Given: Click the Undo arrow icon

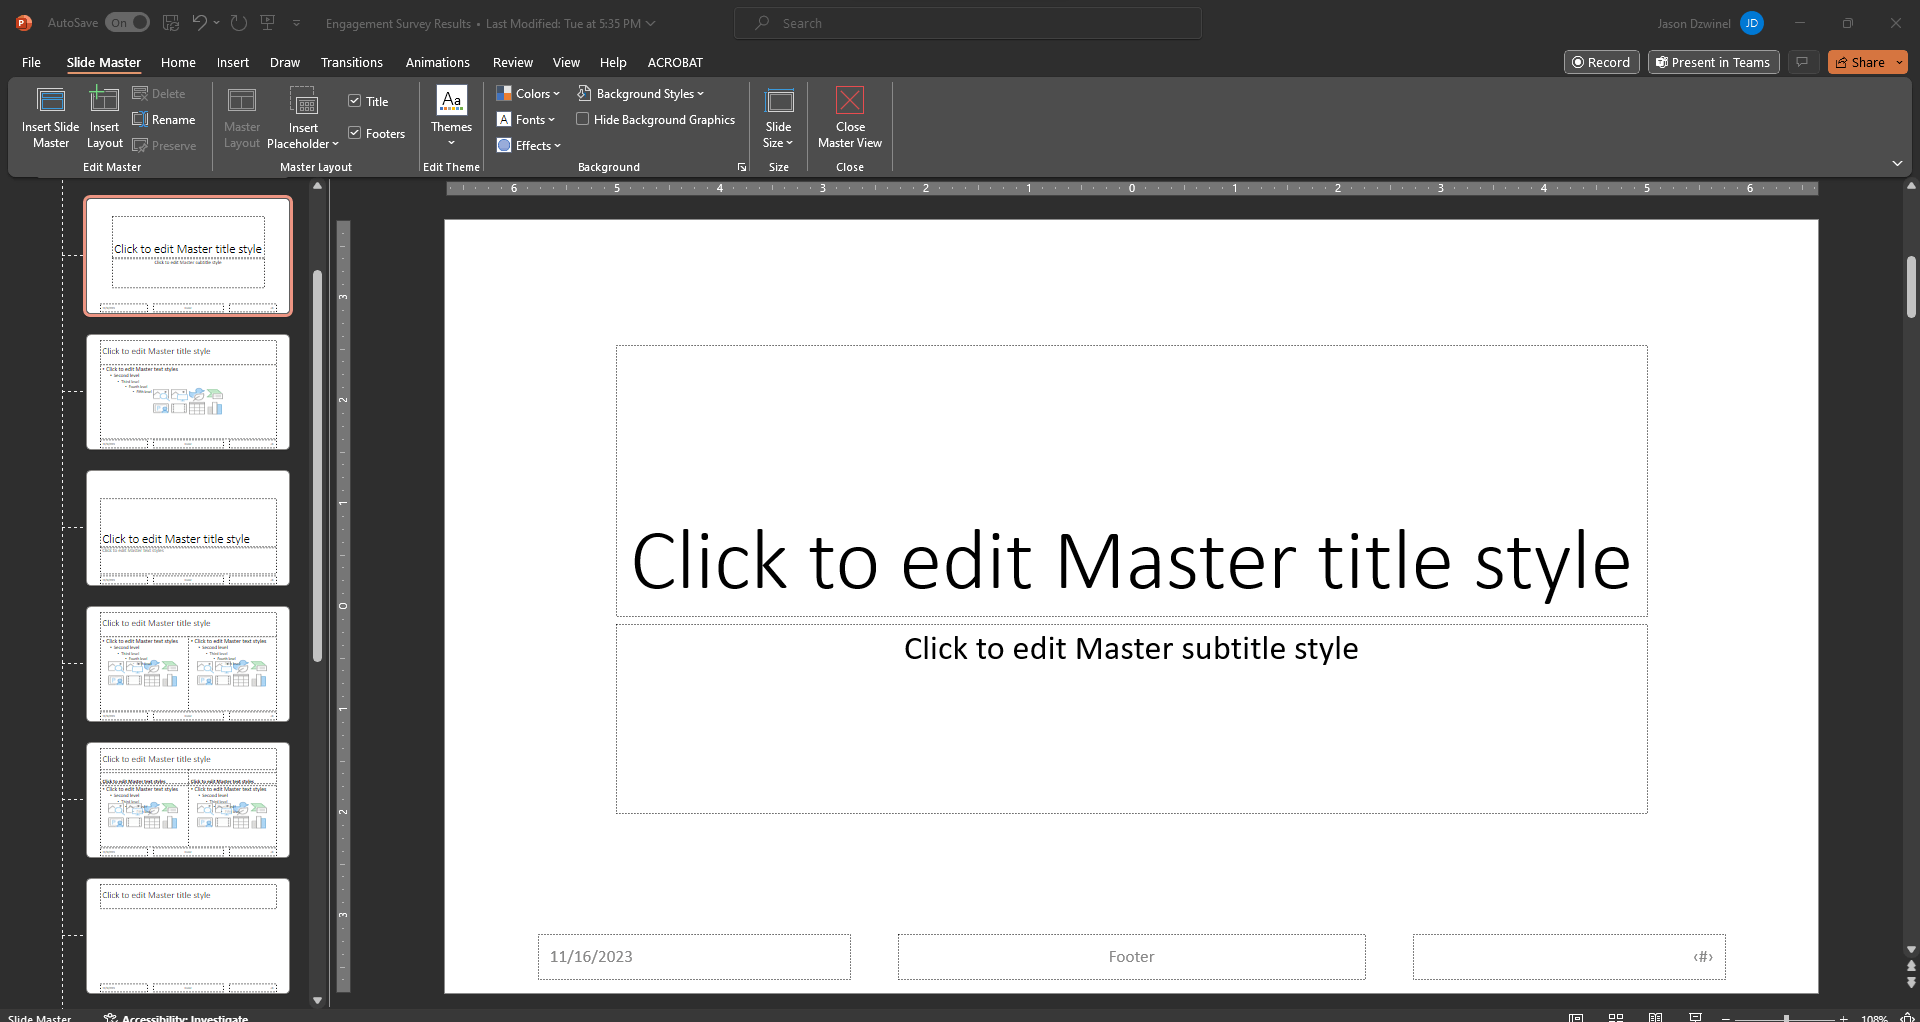Looking at the screenshot, I should click(x=200, y=22).
